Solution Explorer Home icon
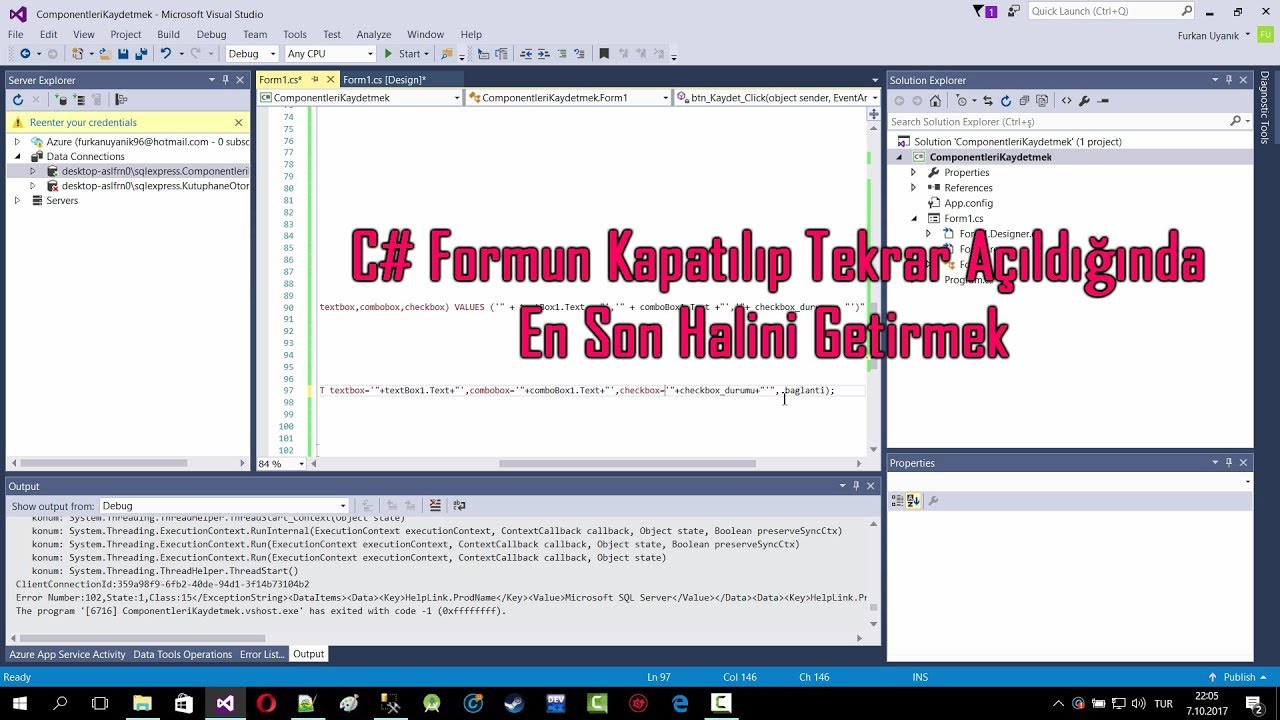 coord(935,101)
